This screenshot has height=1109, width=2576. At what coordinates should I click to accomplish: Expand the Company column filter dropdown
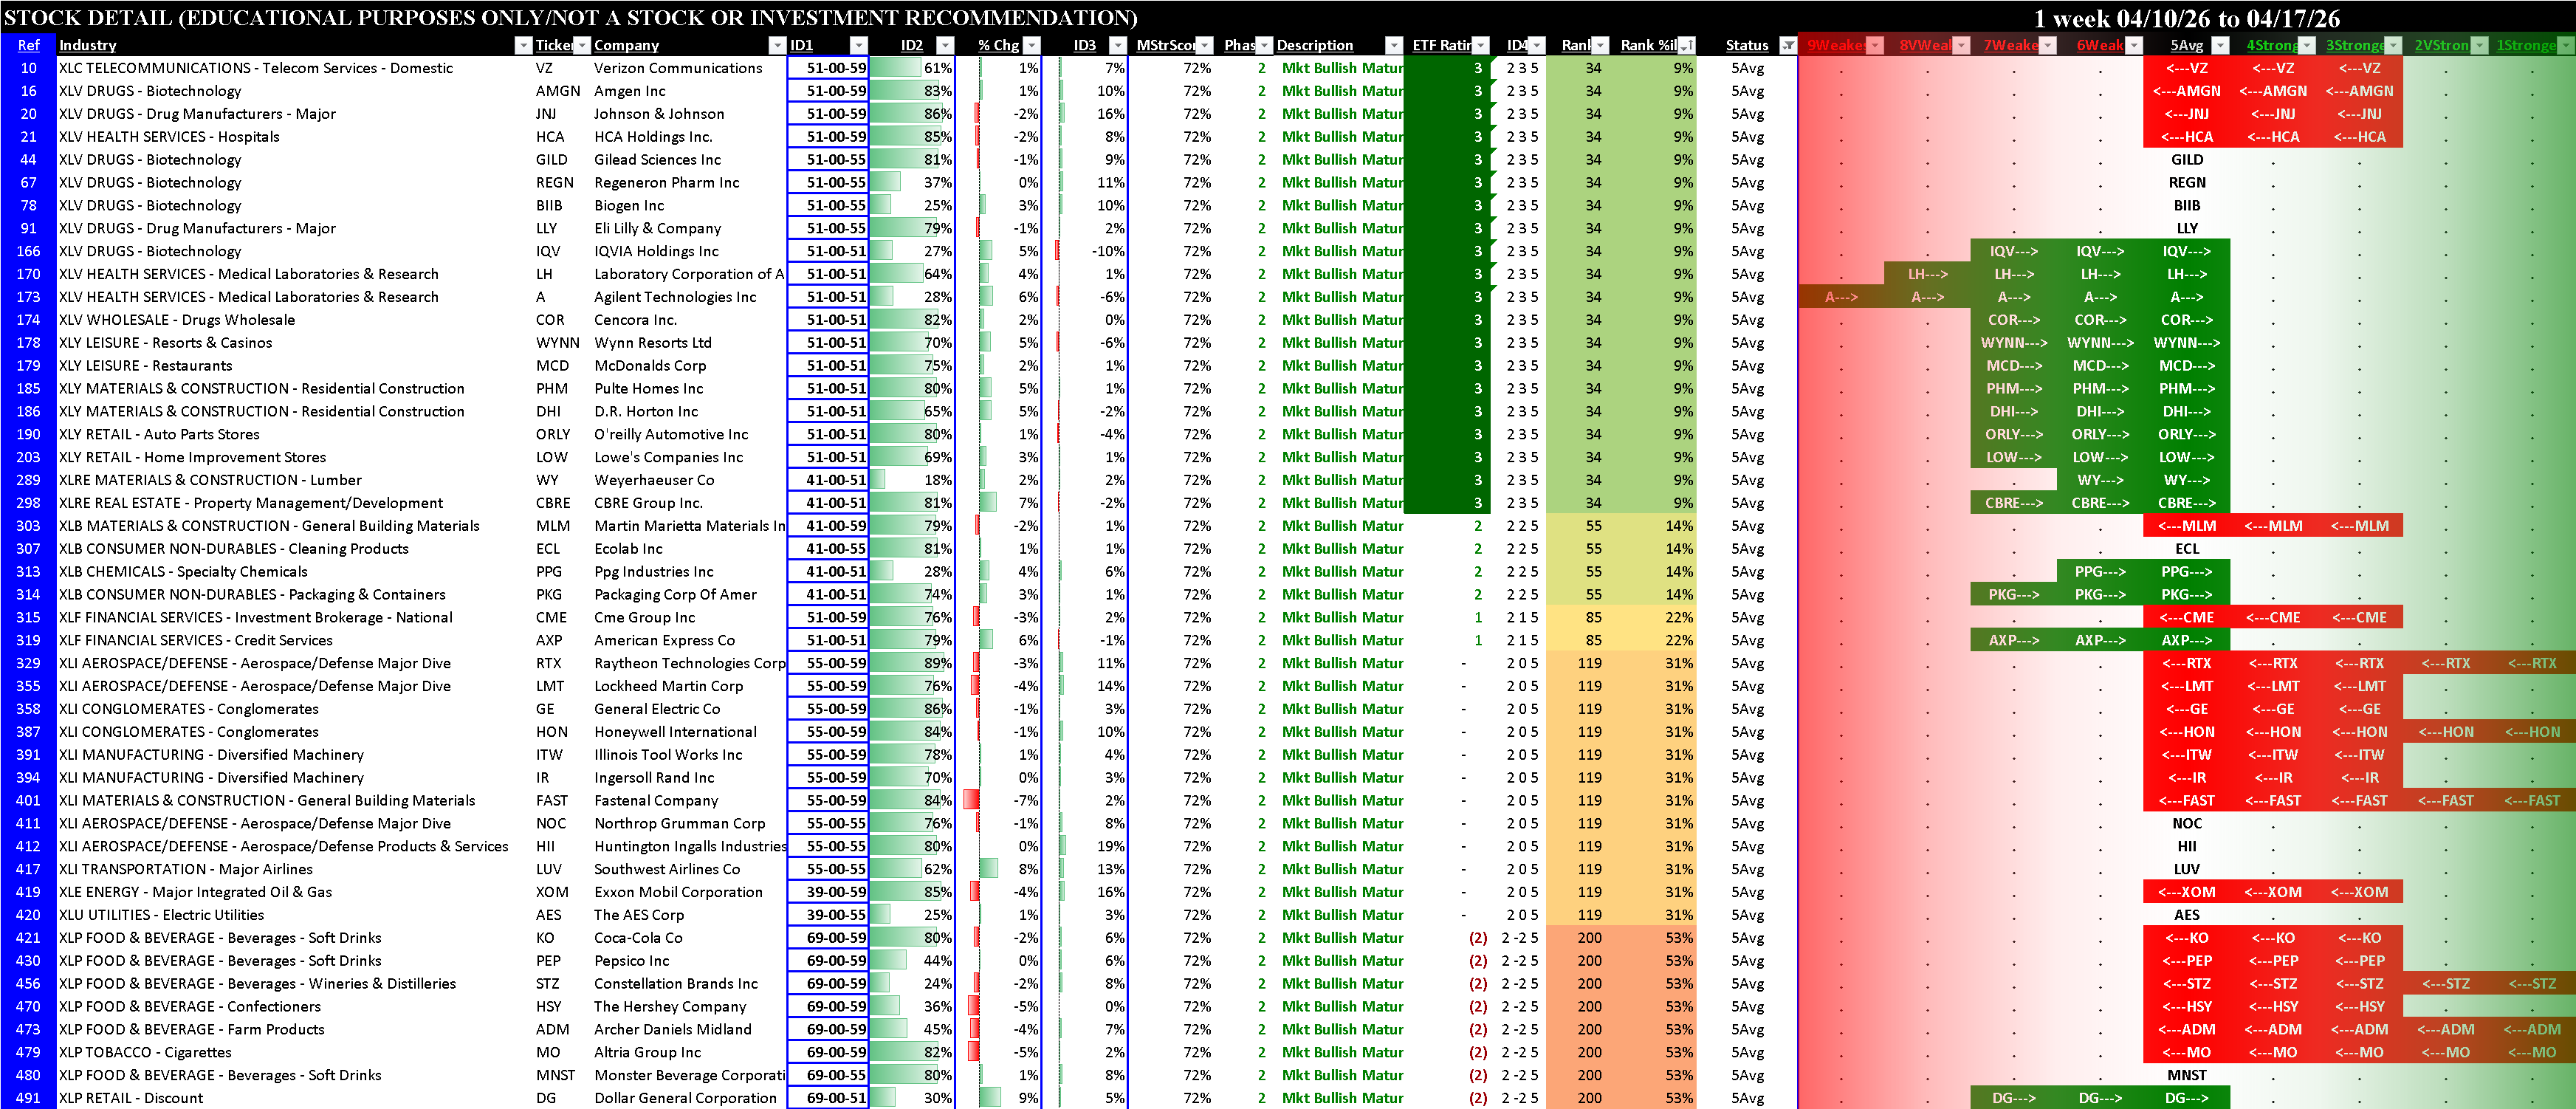click(x=777, y=45)
